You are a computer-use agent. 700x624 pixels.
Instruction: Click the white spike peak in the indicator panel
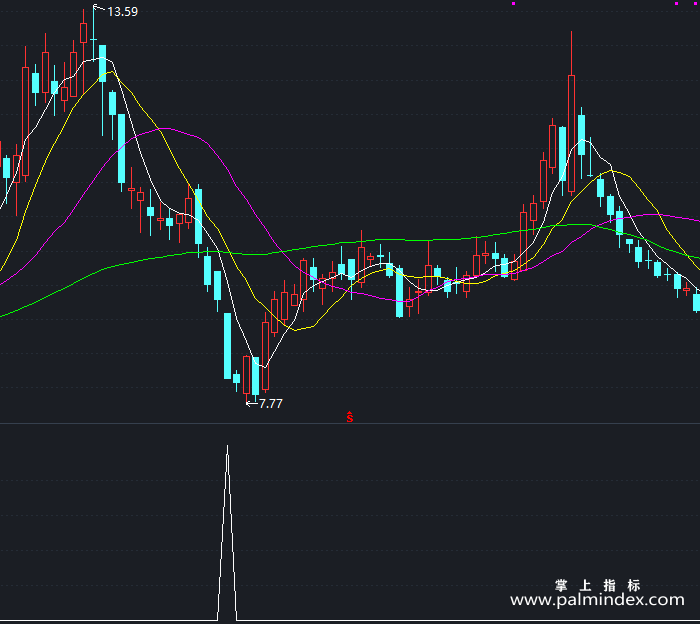[x=227, y=447]
